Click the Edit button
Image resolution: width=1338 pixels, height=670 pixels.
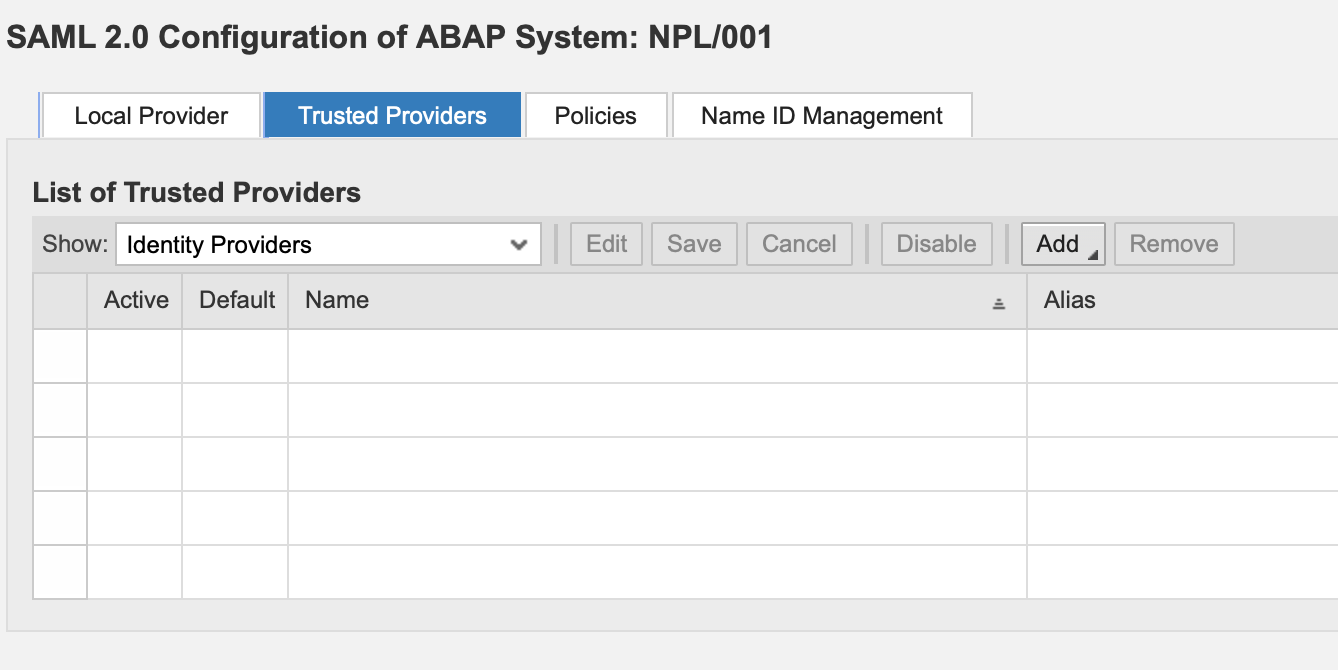point(607,244)
